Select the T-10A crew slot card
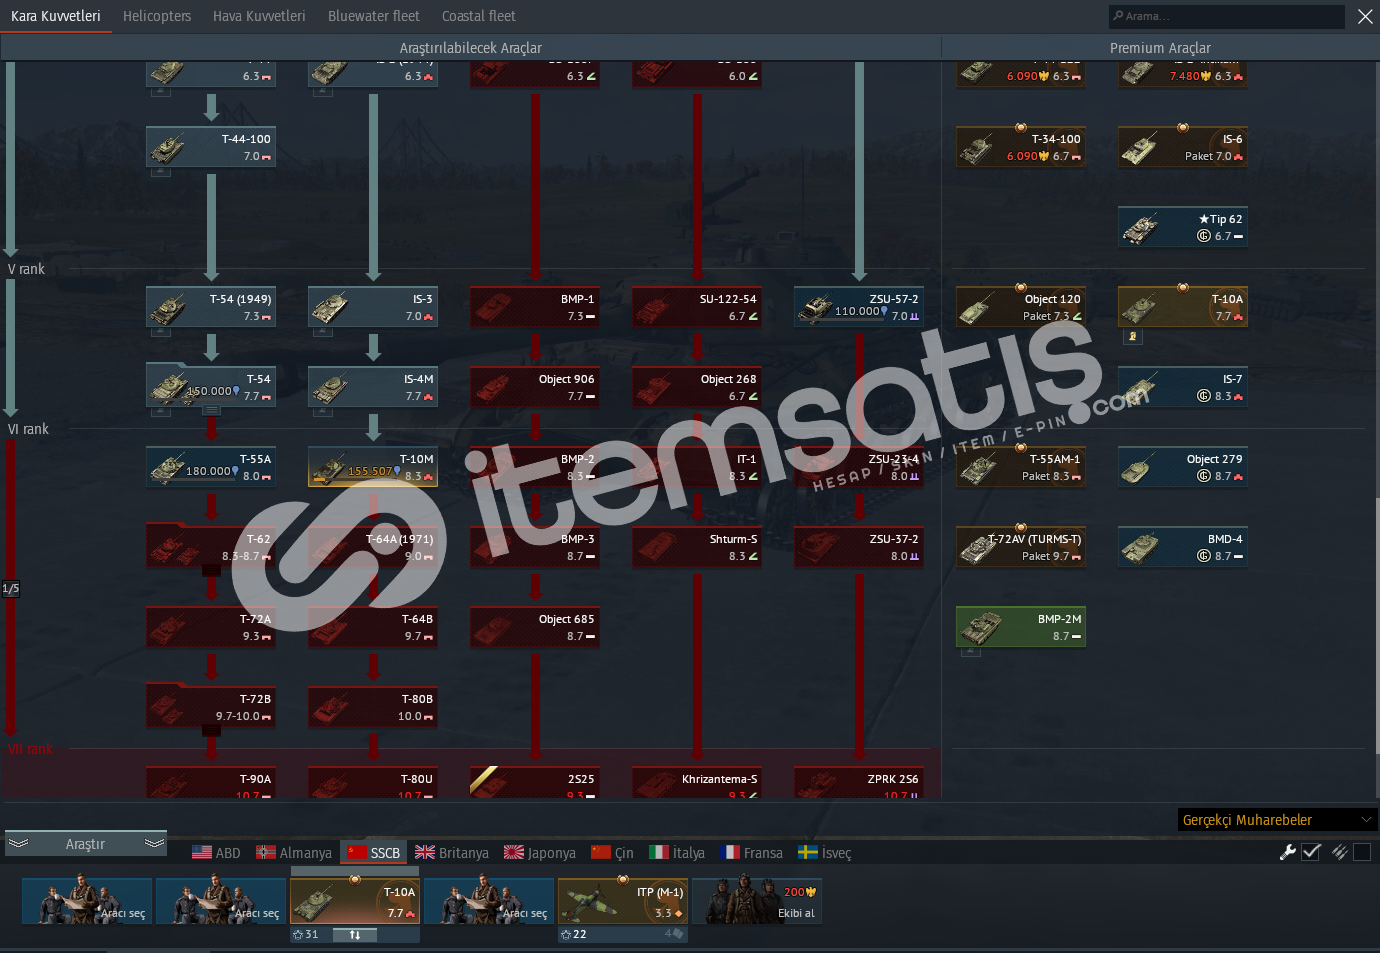 [355, 901]
